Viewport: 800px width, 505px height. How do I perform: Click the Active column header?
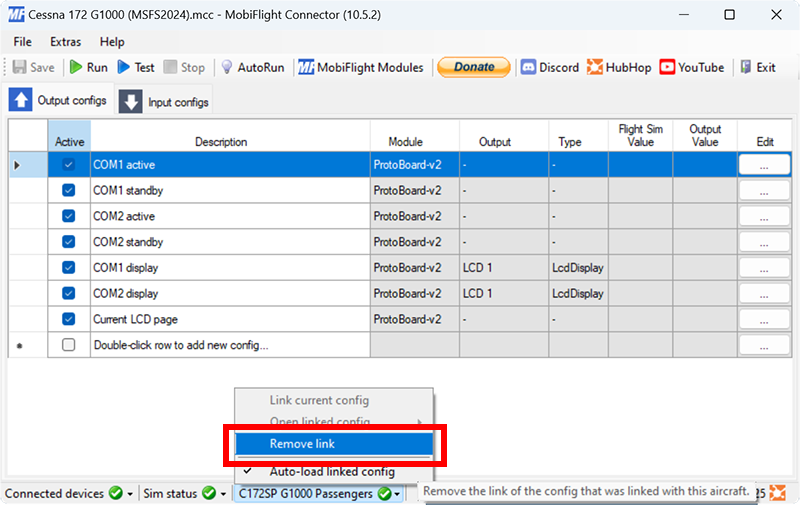(69, 136)
